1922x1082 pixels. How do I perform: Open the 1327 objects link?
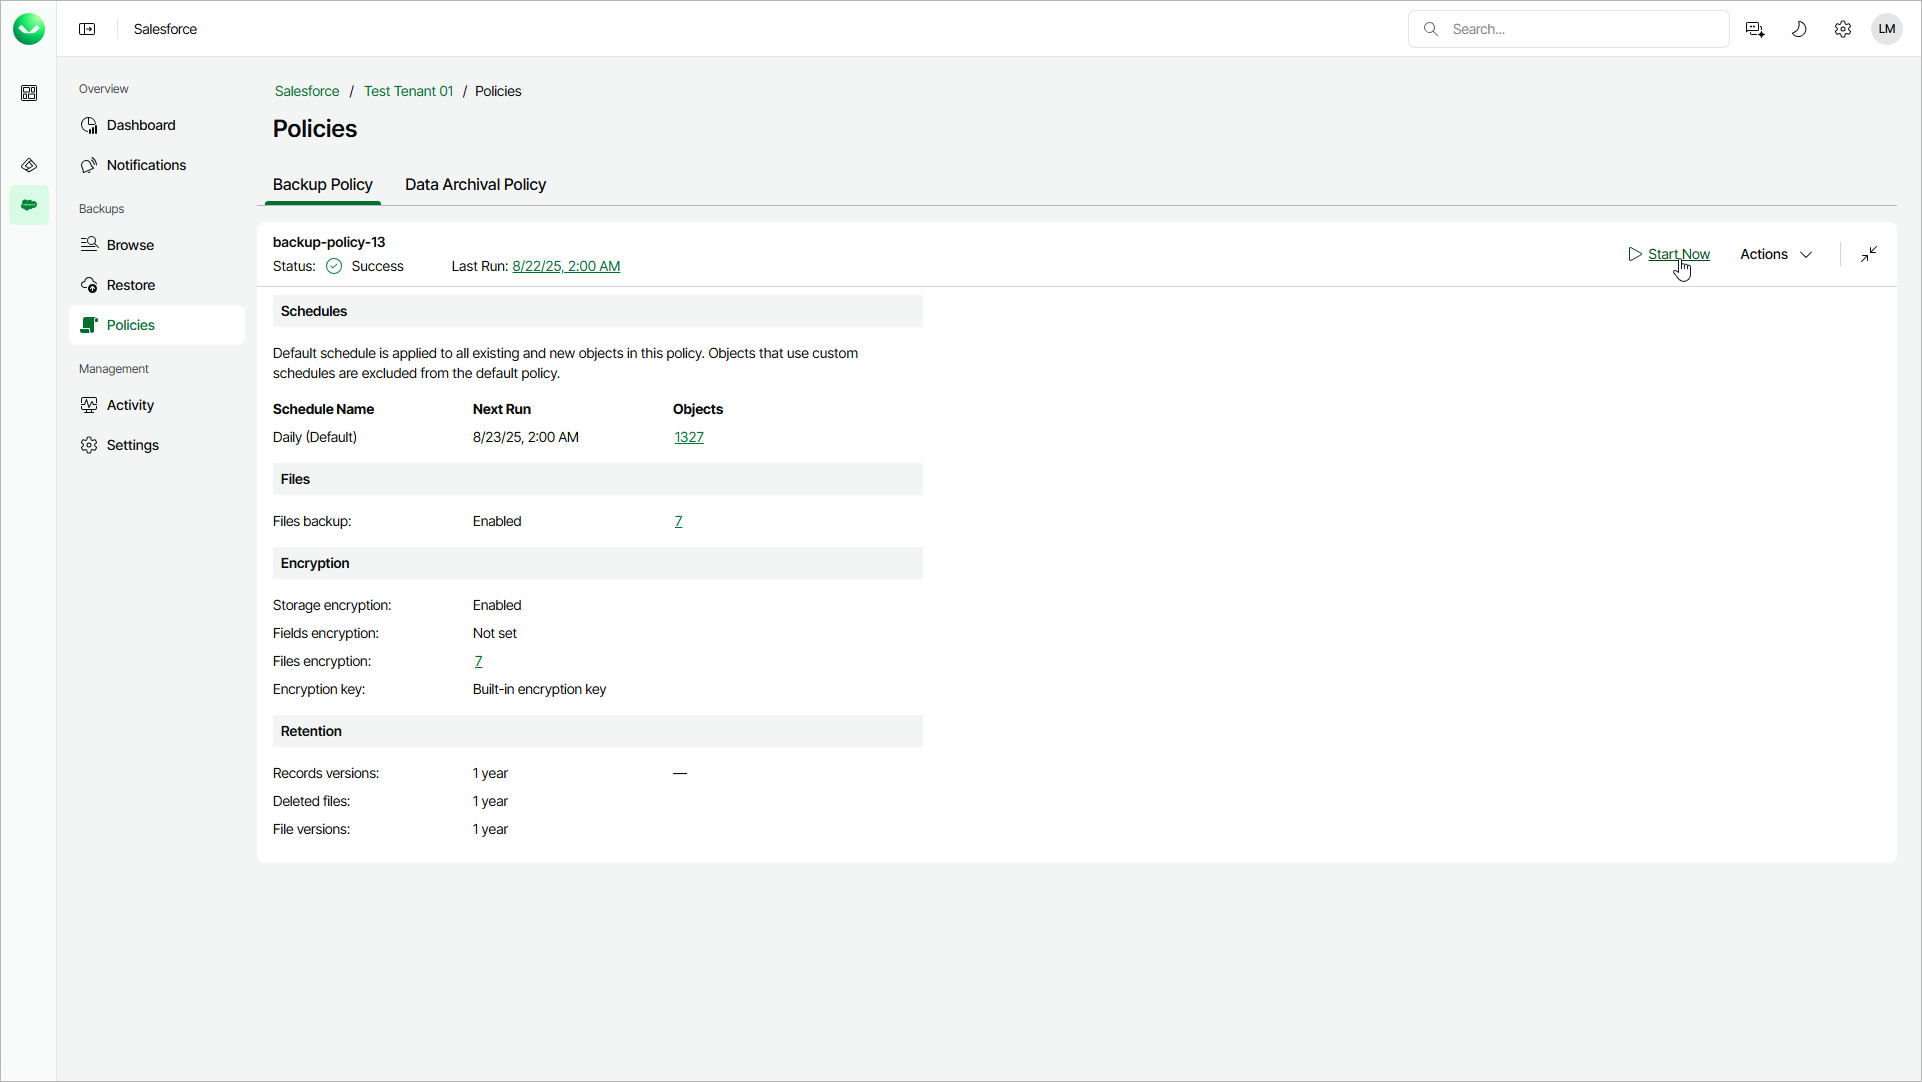pos(689,437)
